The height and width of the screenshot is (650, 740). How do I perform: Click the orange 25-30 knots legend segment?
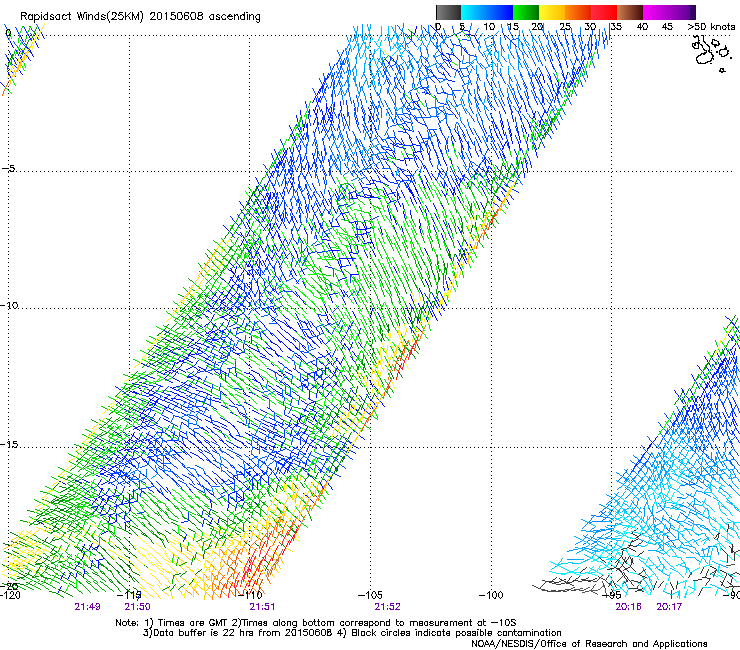578,12
